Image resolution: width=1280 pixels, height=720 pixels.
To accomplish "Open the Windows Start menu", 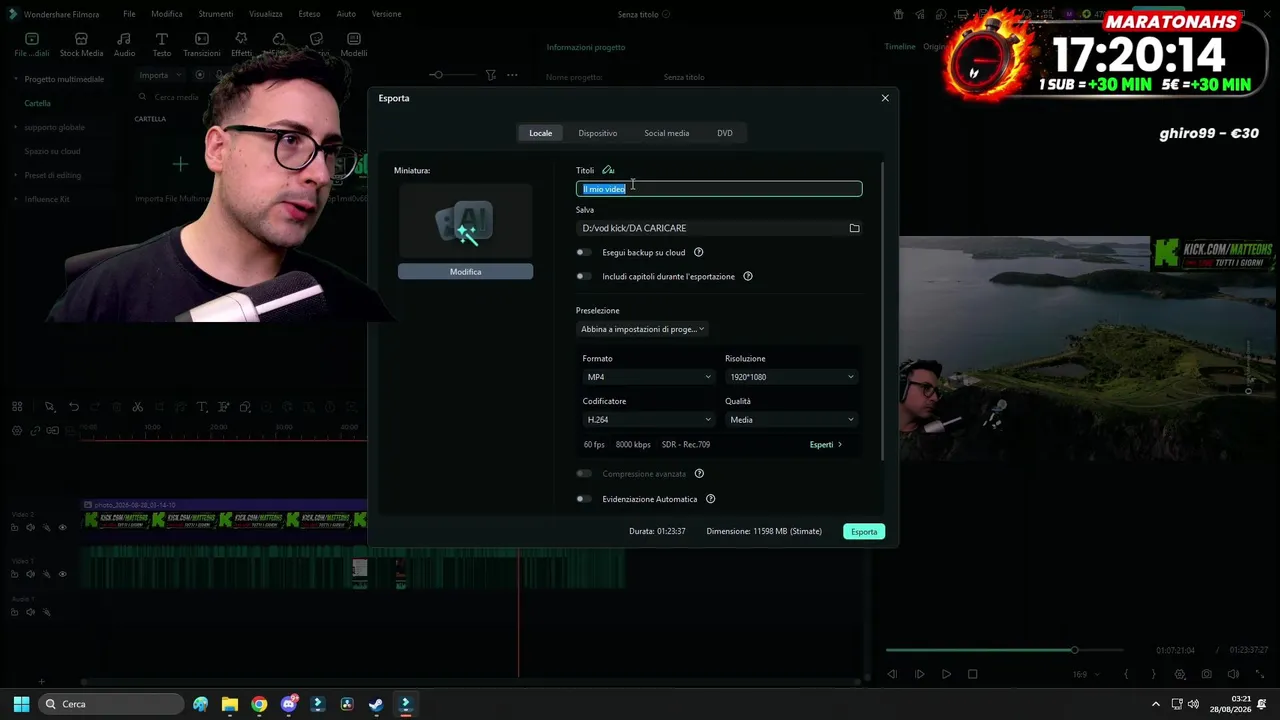I will pyautogui.click(x=21, y=704).
